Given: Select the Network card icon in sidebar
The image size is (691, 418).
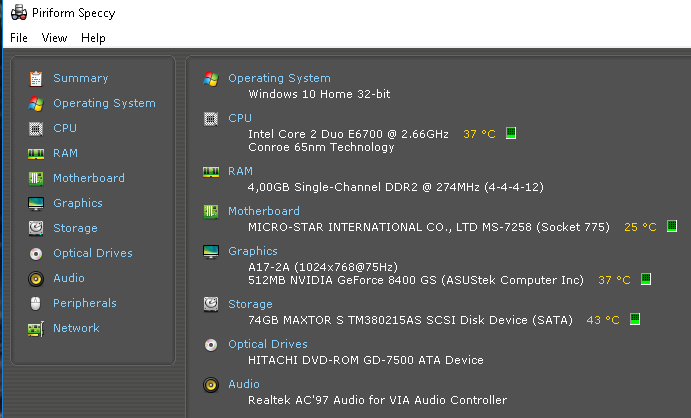Looking at the screenshot, I should coord(36,329).
